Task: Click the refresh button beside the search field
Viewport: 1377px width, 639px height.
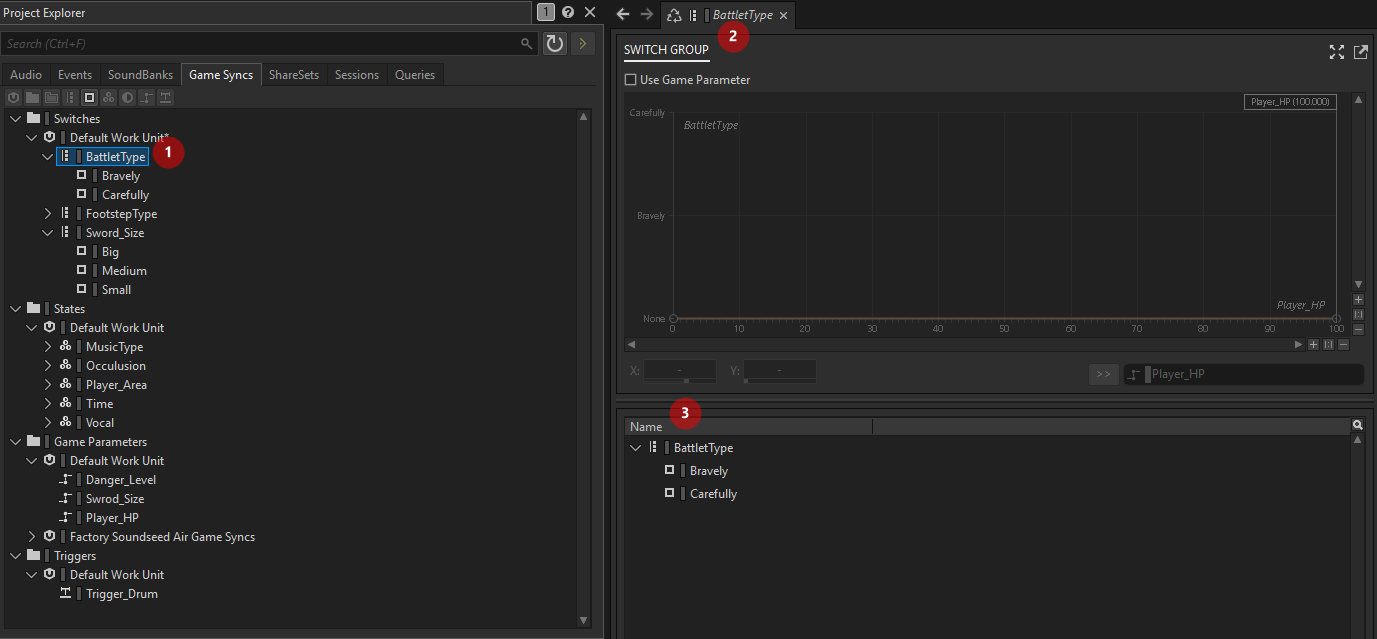Action: click(x=554, y=43)
